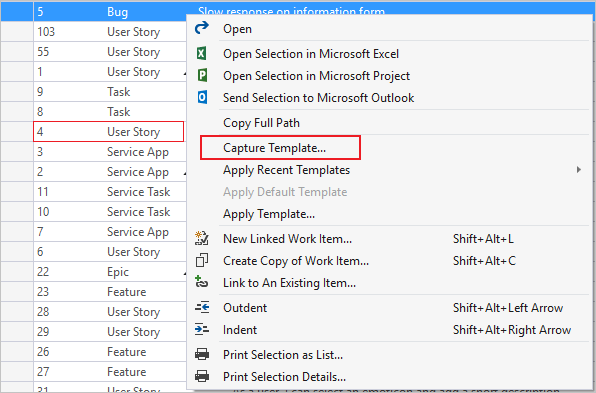Image resolution: width=596 pixels, height=393 pixels.
Task: Choose Open from the context menu
Action: point(390,29)
